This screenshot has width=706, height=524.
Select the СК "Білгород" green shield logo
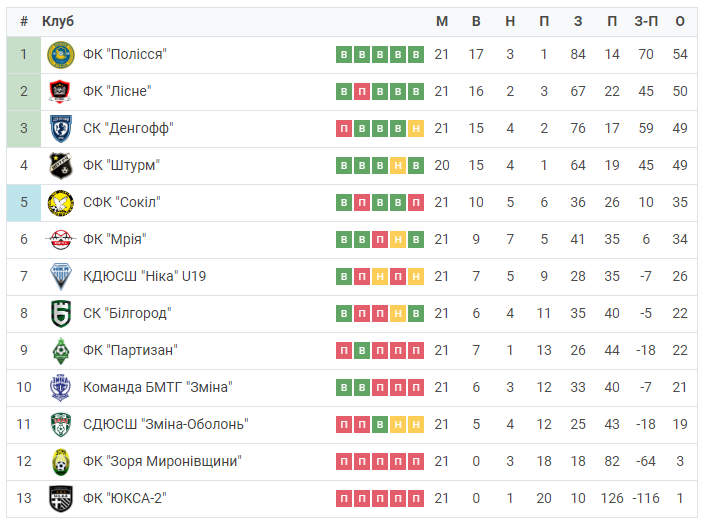pyautogui.click(x=61, y=313)
